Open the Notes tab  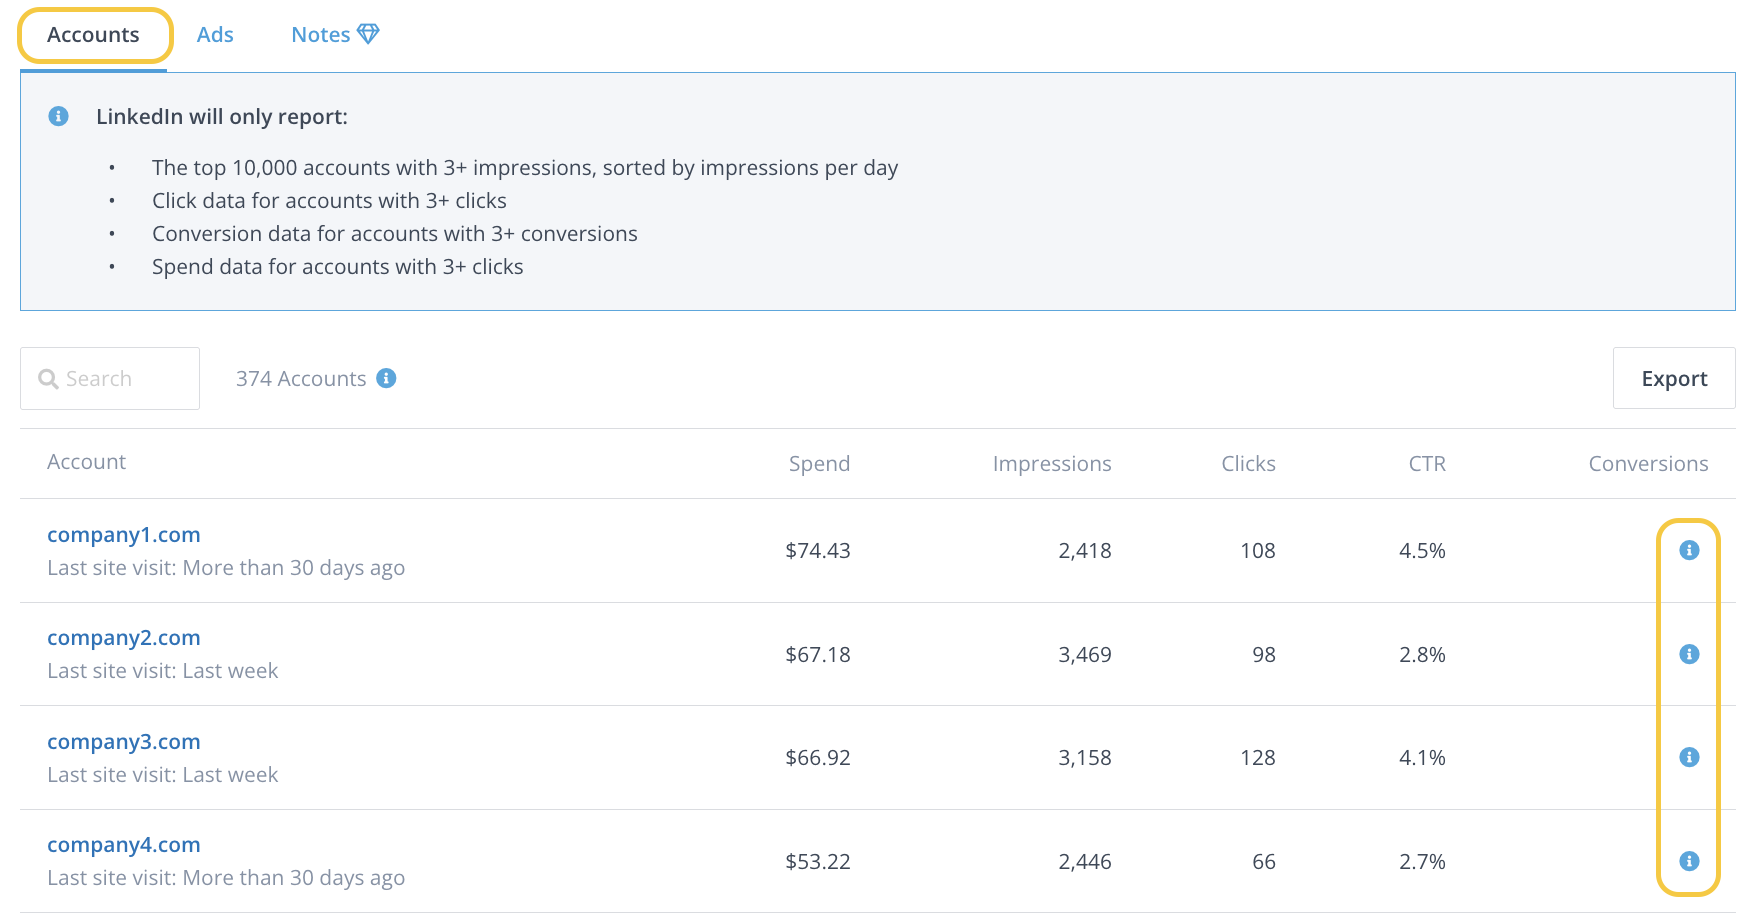(320, 35)
